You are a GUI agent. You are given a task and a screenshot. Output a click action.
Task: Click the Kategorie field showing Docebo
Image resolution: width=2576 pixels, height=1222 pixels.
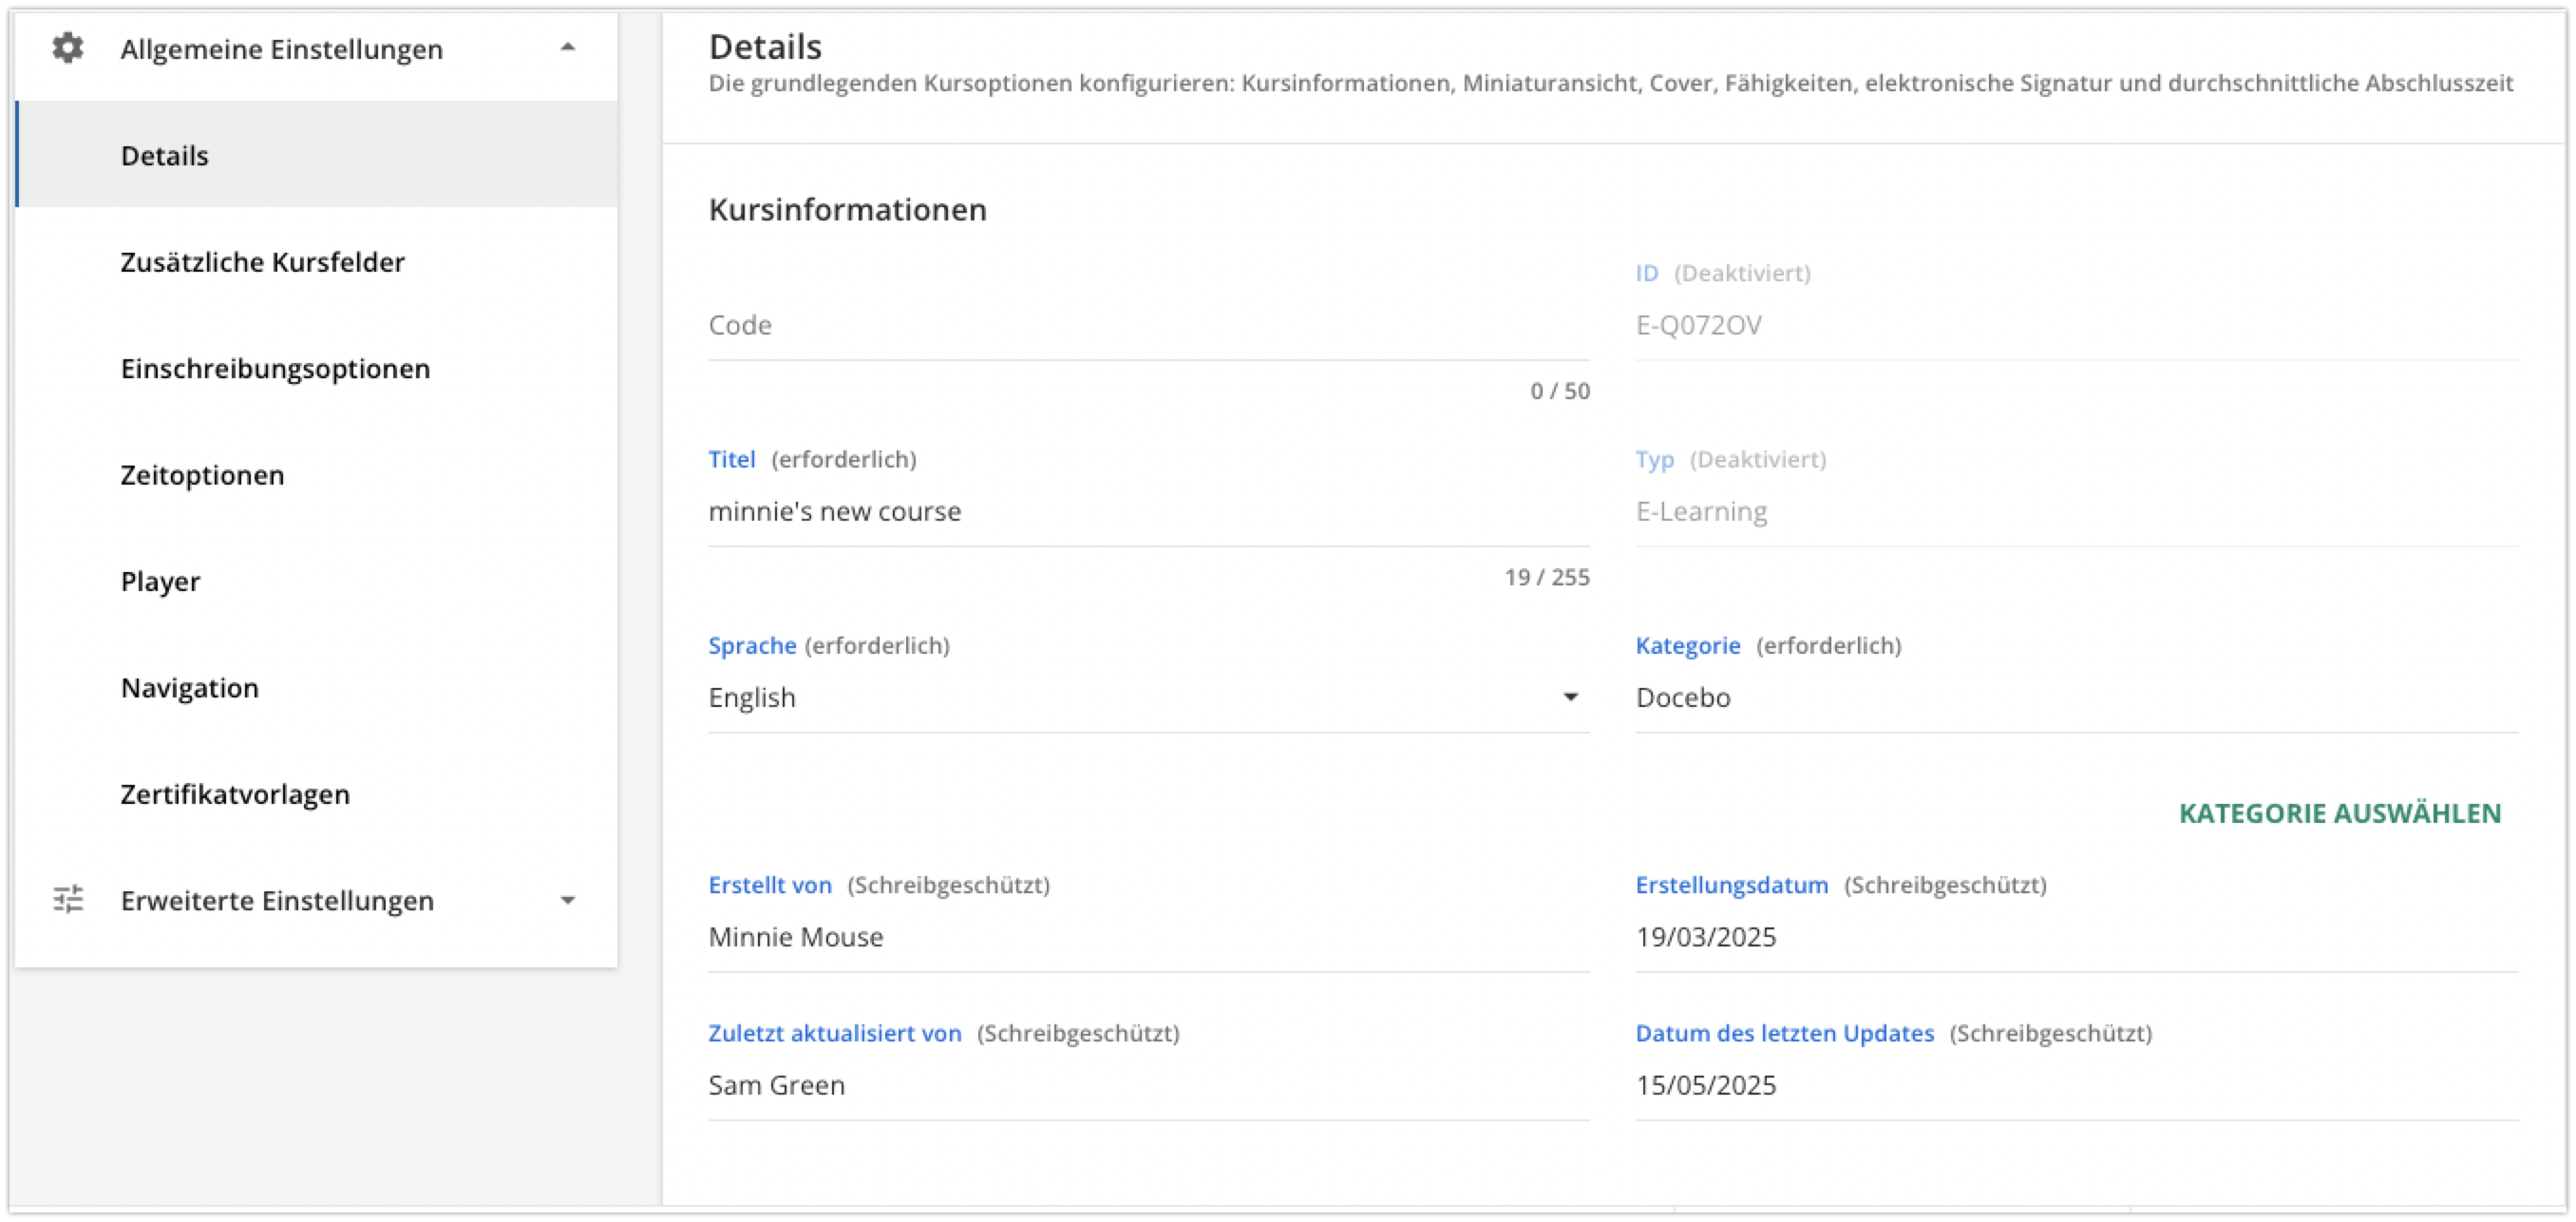(x=2076, y=698)
